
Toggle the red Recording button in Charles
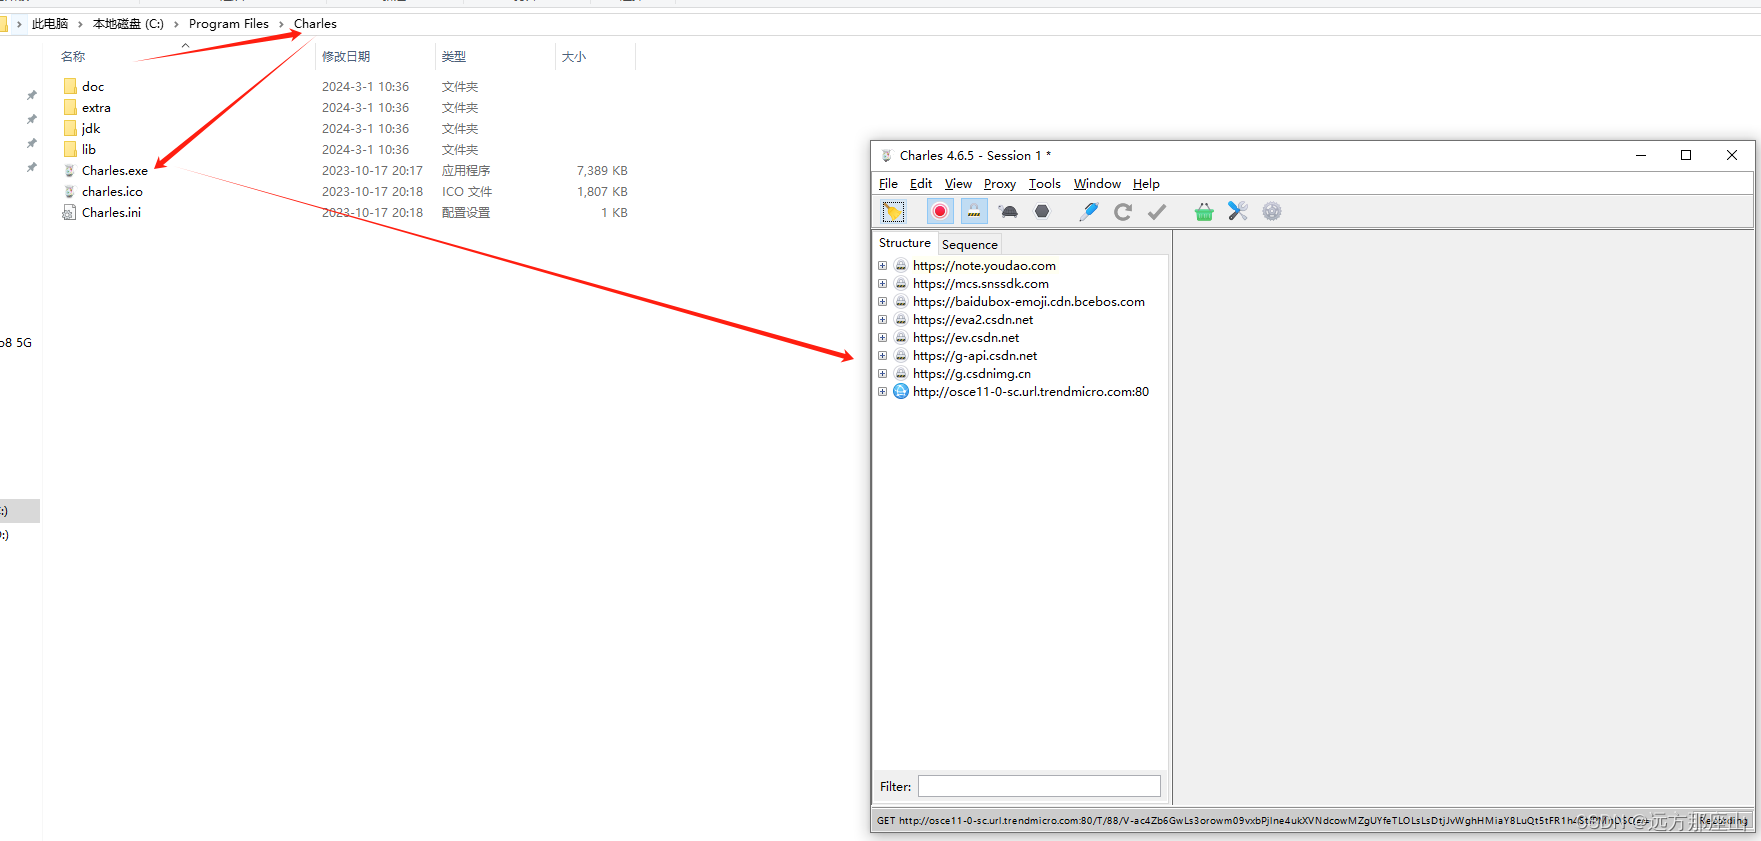pos(940,211)
